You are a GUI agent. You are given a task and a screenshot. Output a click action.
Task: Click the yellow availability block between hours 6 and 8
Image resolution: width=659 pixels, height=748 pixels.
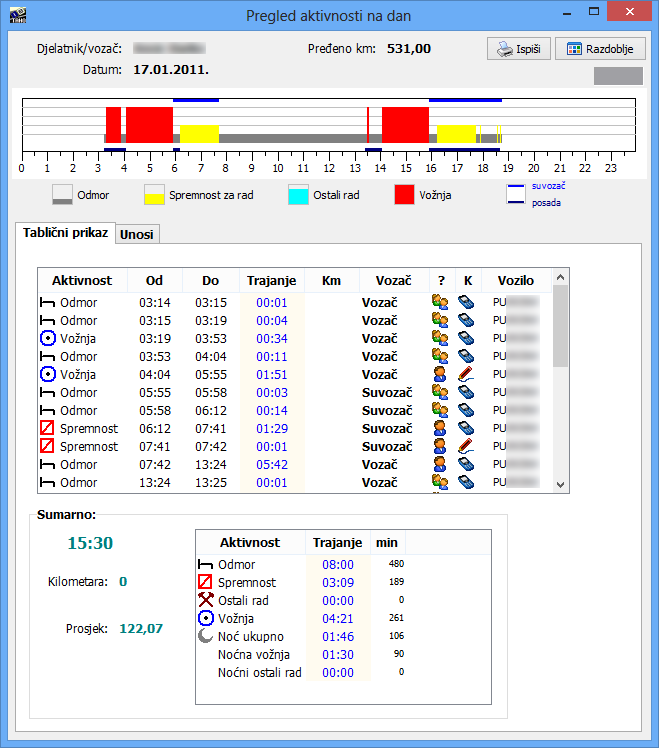pyautogui.click(x=199, y=134)
